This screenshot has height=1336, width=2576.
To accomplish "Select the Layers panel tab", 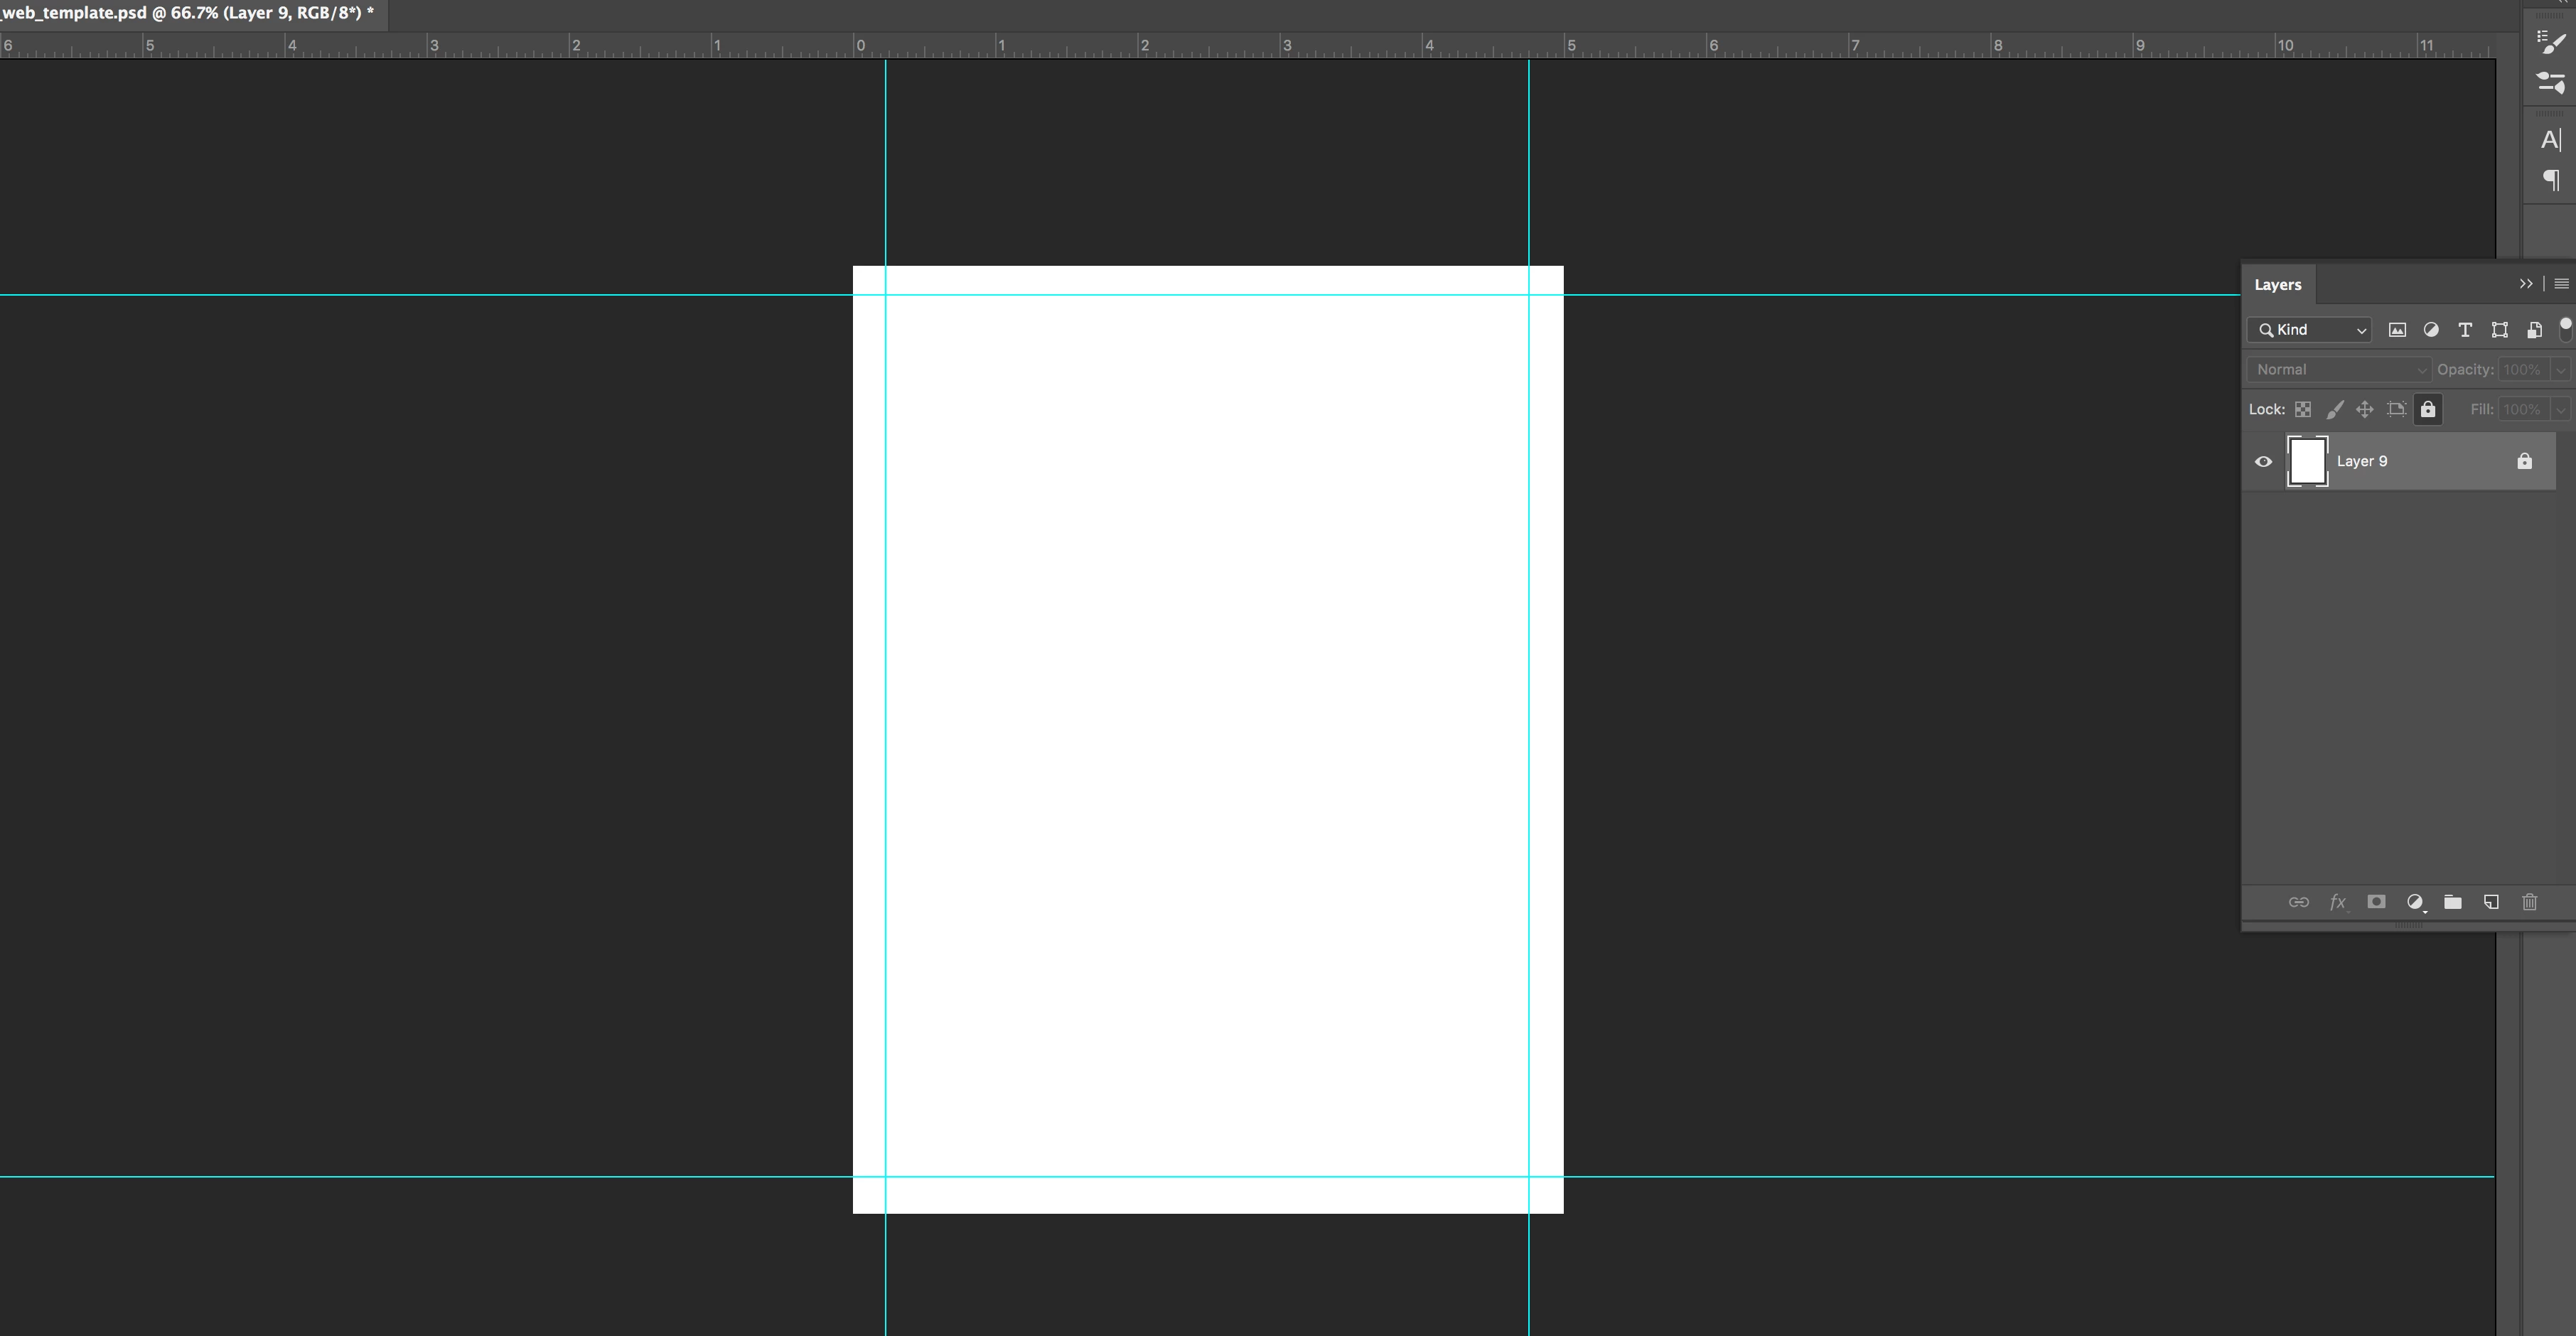I will point(2278,285).
